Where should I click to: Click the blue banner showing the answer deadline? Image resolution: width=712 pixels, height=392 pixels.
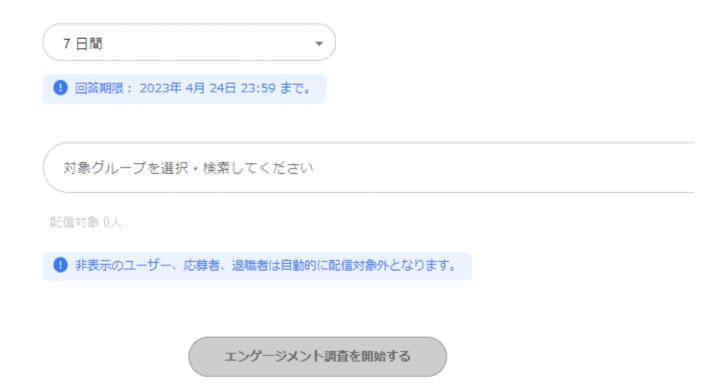click(184, 89)
